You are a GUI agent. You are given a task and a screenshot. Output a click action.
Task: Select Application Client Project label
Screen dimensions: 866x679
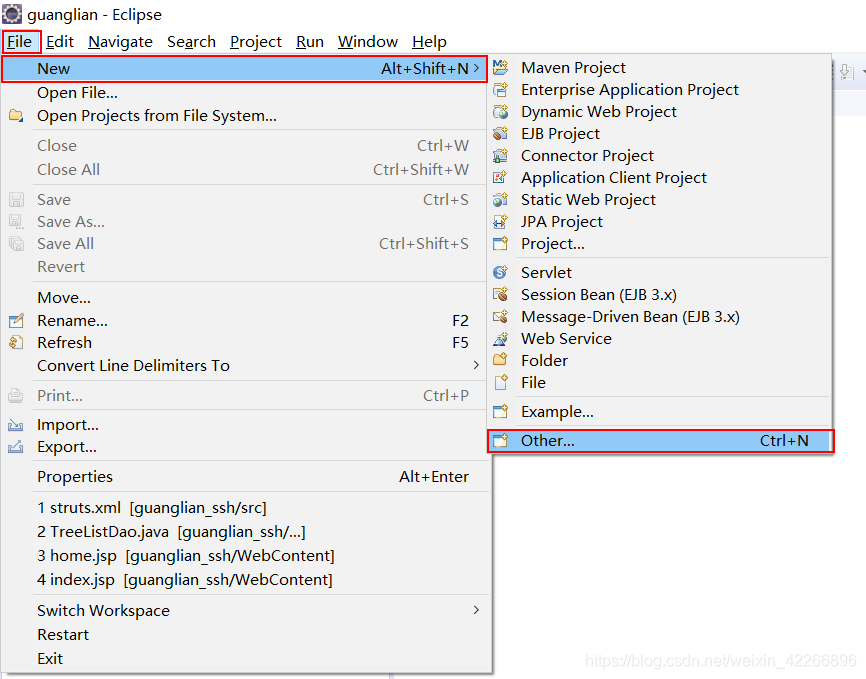(x=614, y=177)
